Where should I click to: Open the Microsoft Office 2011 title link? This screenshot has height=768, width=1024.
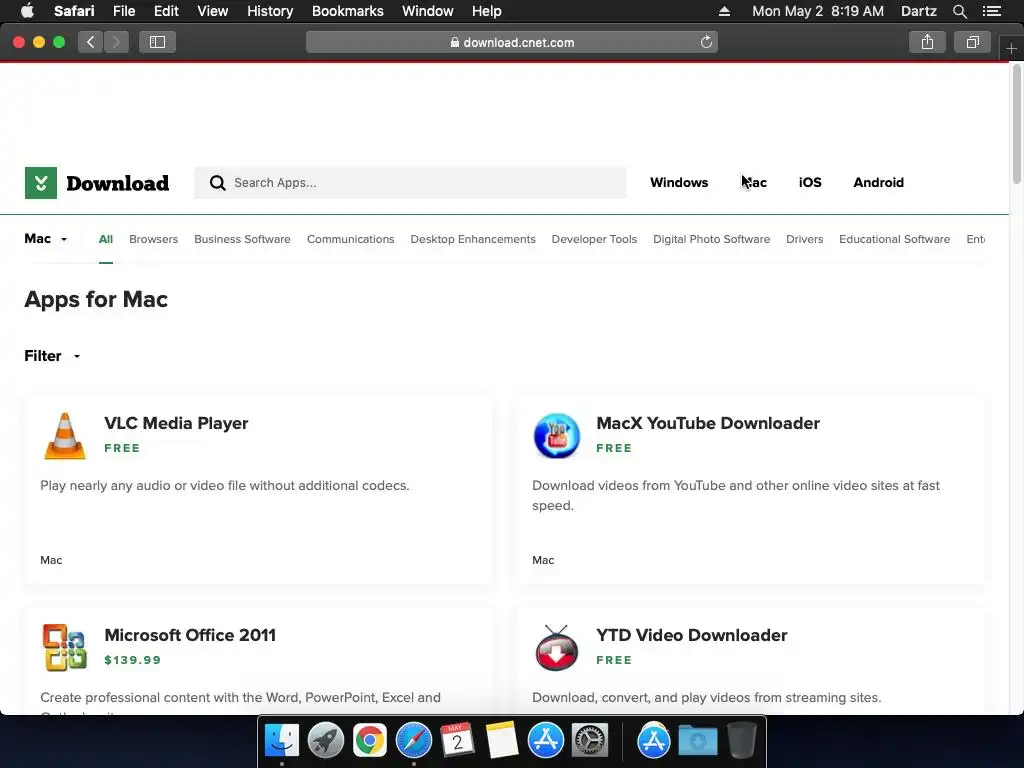(190, 635)
